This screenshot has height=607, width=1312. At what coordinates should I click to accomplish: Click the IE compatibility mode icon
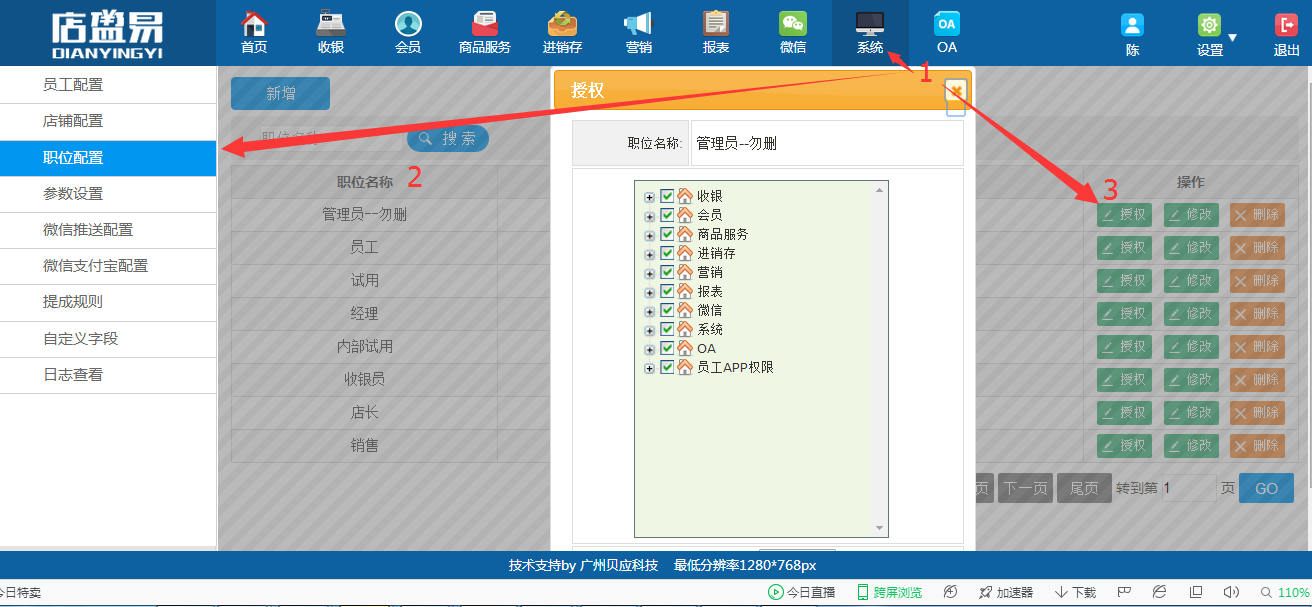click(1159, 592)
